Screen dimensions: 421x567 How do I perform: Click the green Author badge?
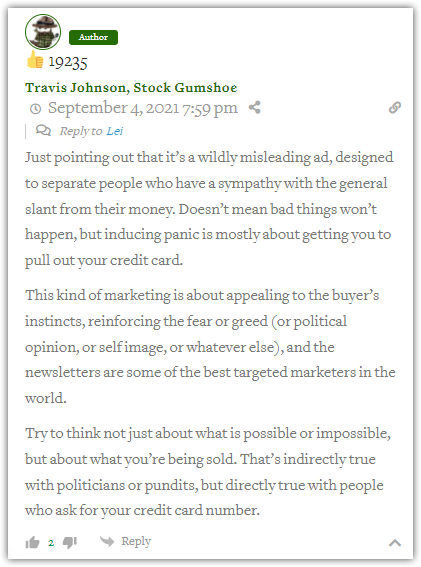tap(93, 37)
